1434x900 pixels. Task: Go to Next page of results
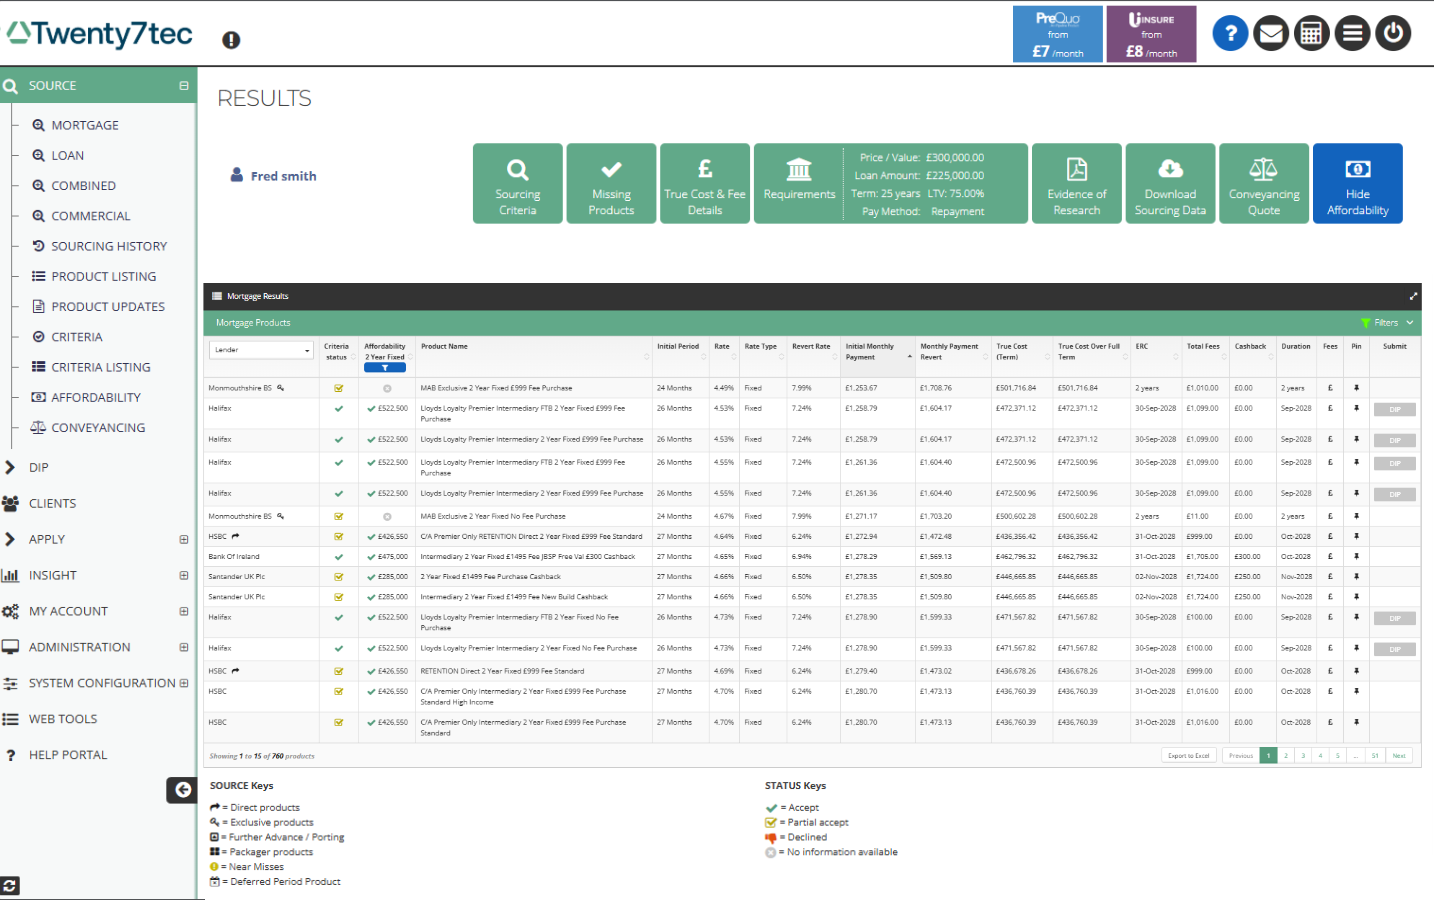pos(1399,756)
